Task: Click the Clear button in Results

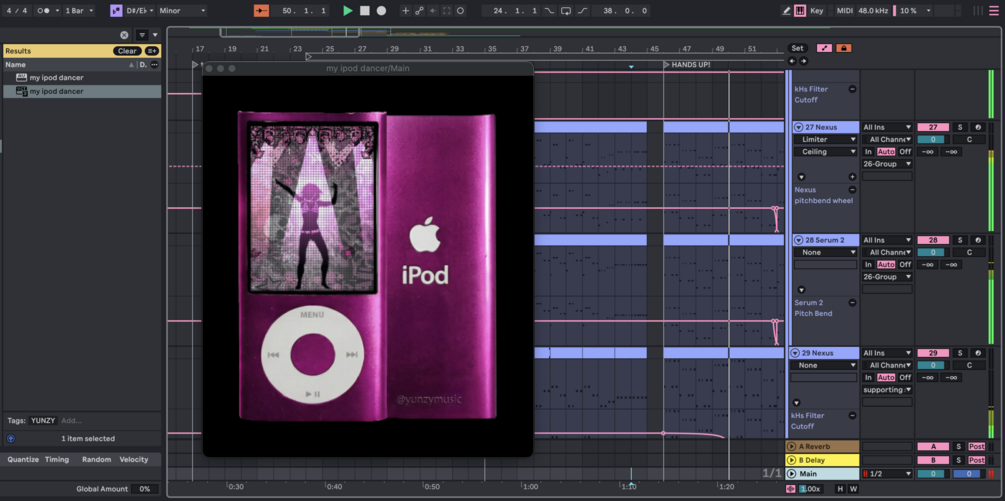Action: pos(127,51)
